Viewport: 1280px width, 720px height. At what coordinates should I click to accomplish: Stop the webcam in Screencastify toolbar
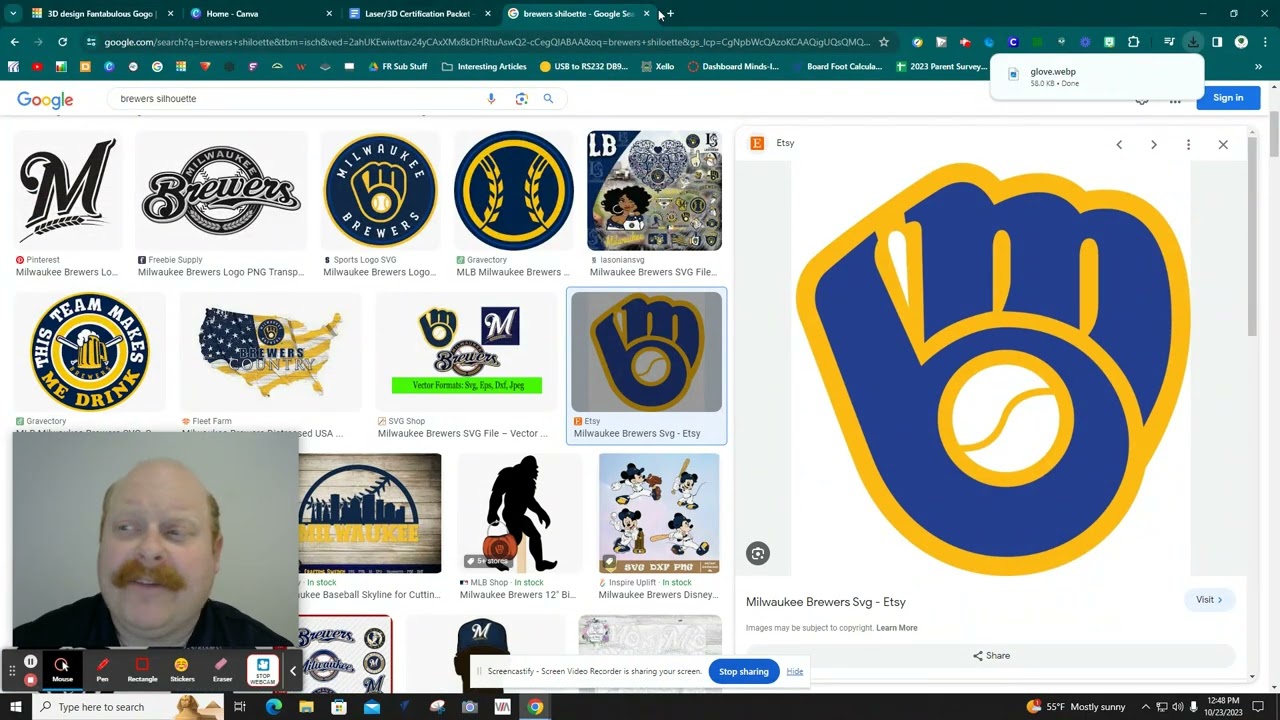pos(263,670)
